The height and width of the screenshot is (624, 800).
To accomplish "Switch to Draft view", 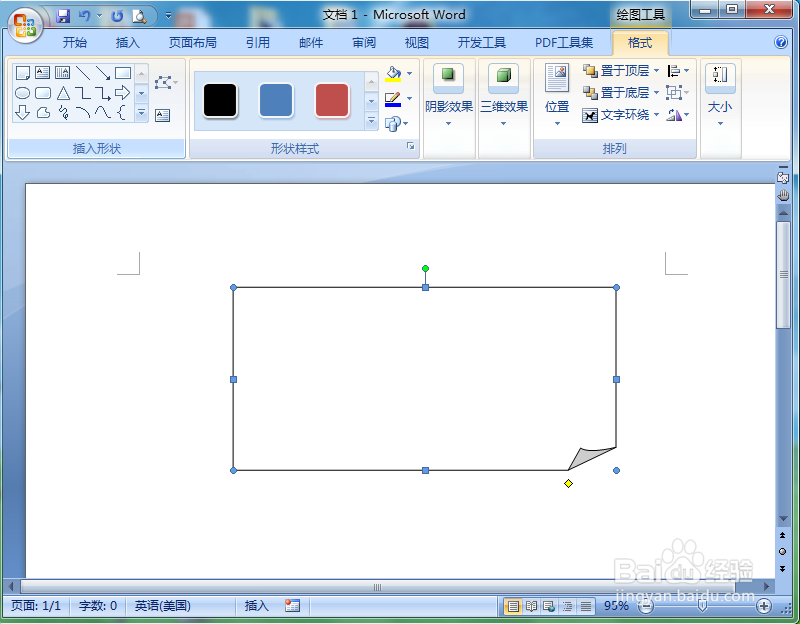I will tap(586, 606).
